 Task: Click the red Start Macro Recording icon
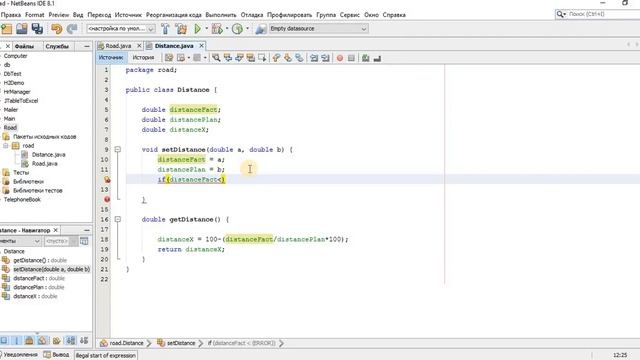[x=340, y=58]
